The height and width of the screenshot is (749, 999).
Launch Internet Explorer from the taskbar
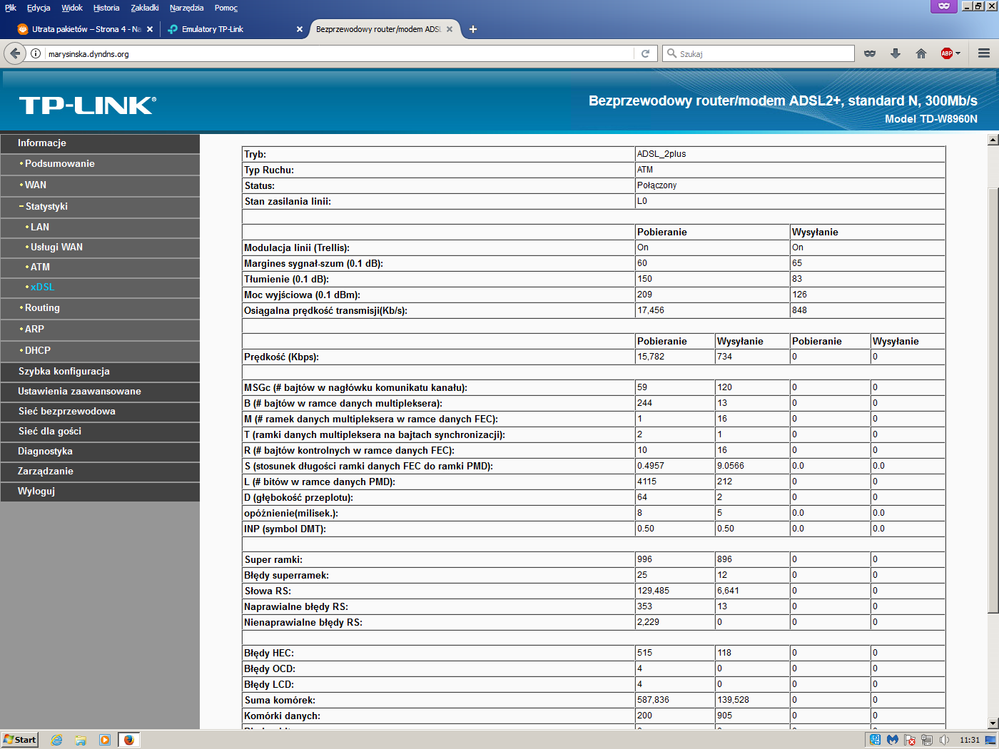click(56, 740)
